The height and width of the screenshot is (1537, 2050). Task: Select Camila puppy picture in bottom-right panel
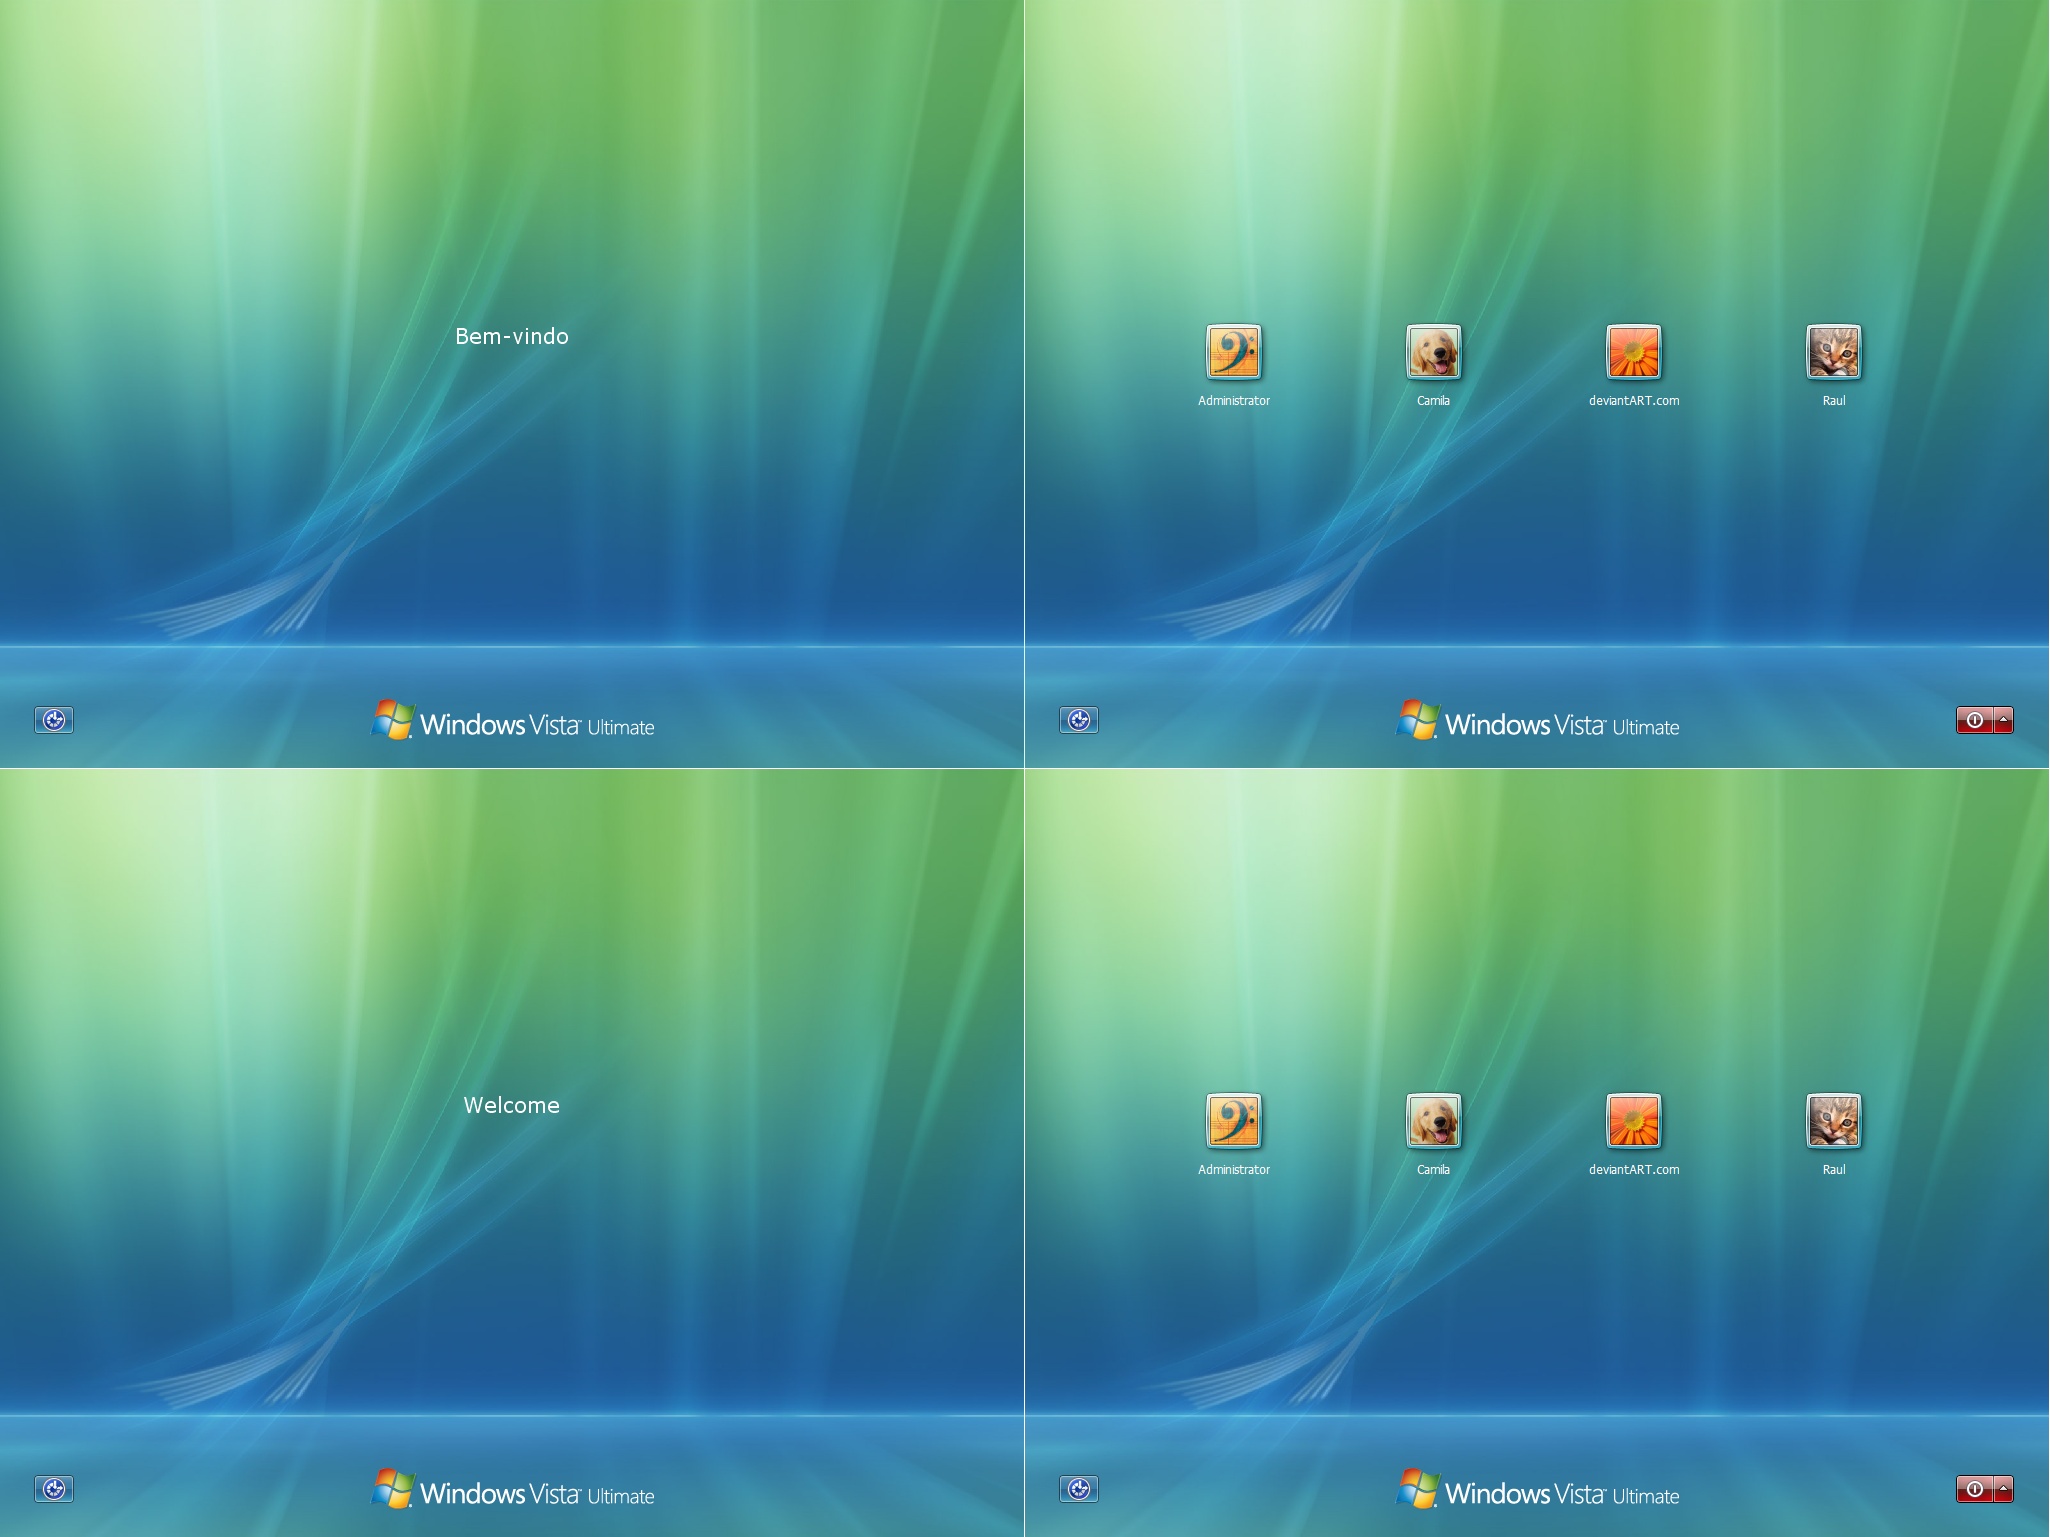pos(1434,1121)
